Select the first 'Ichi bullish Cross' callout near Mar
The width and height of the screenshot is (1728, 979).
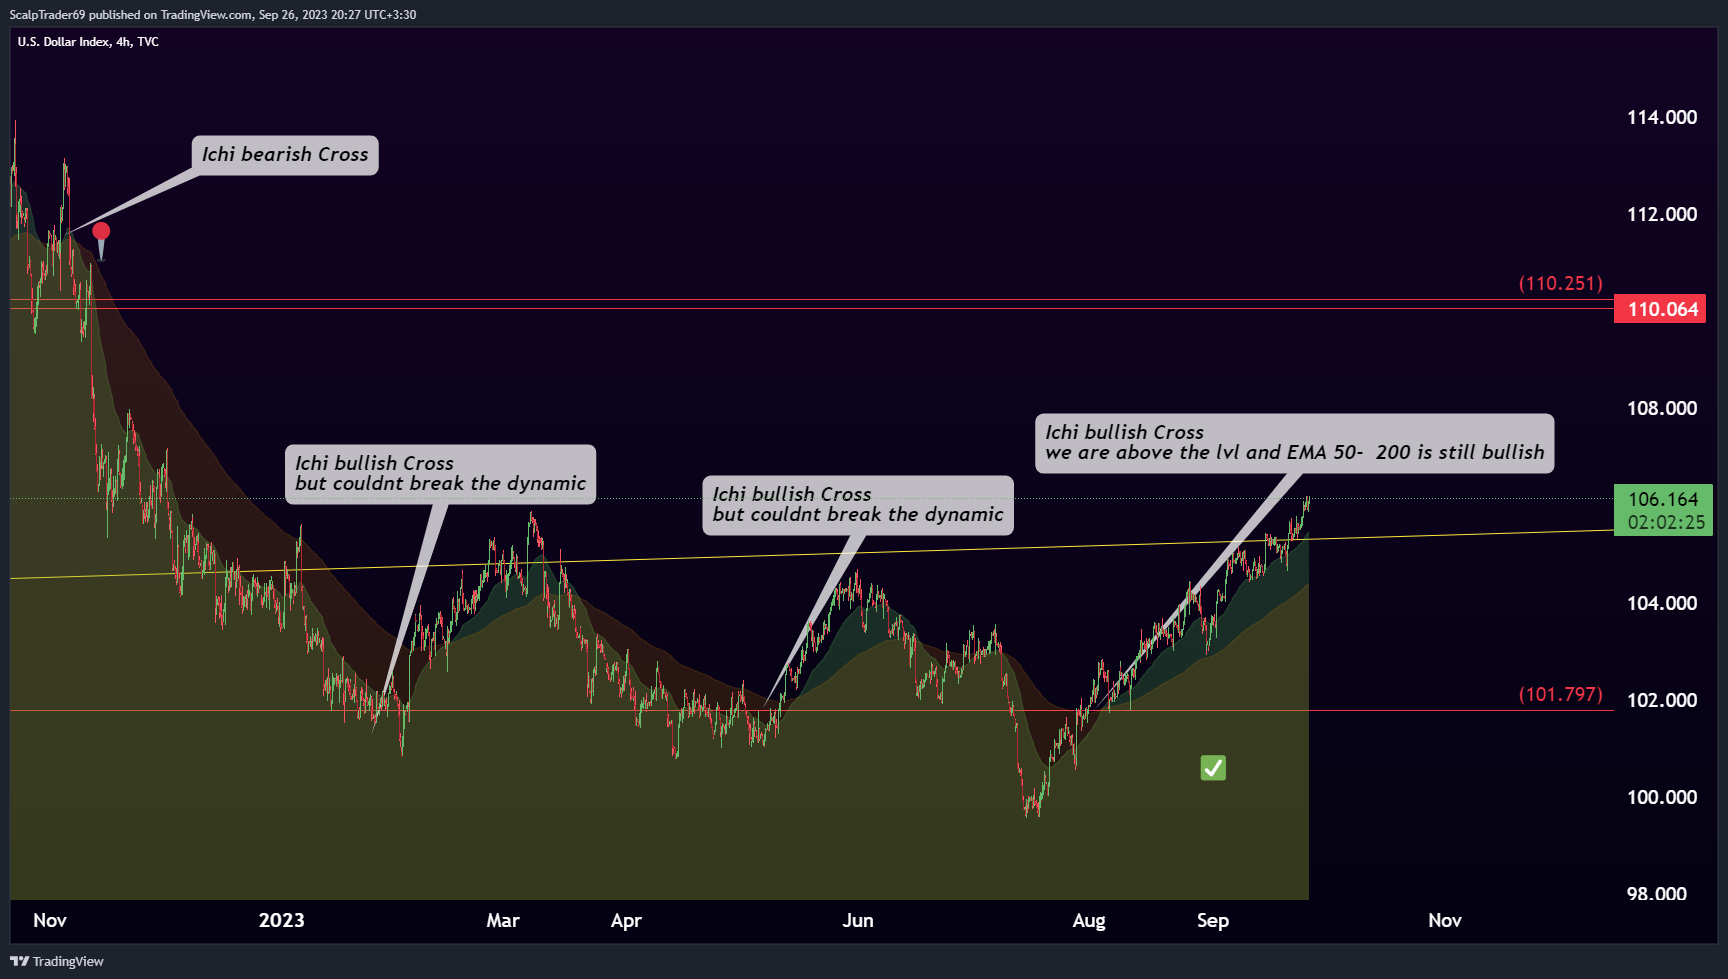[x=440, y=474]
